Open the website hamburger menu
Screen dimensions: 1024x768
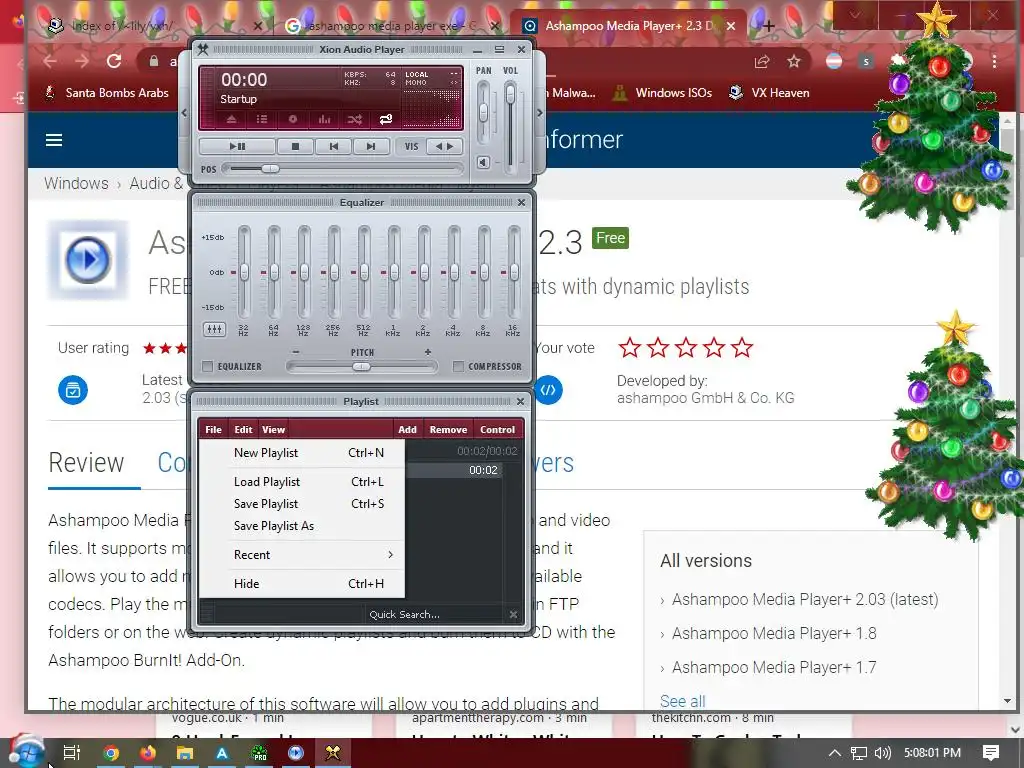tap(54, 140)
